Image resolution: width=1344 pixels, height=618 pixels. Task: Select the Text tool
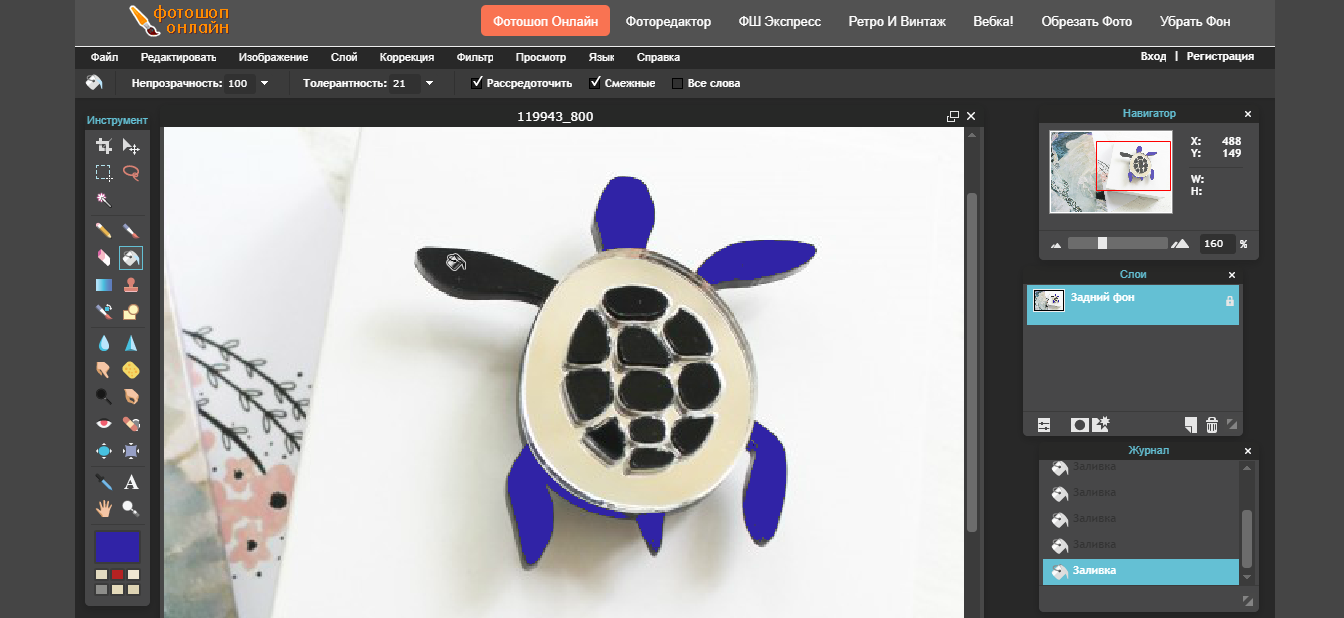pyautogui.click(x=130, y=482)
